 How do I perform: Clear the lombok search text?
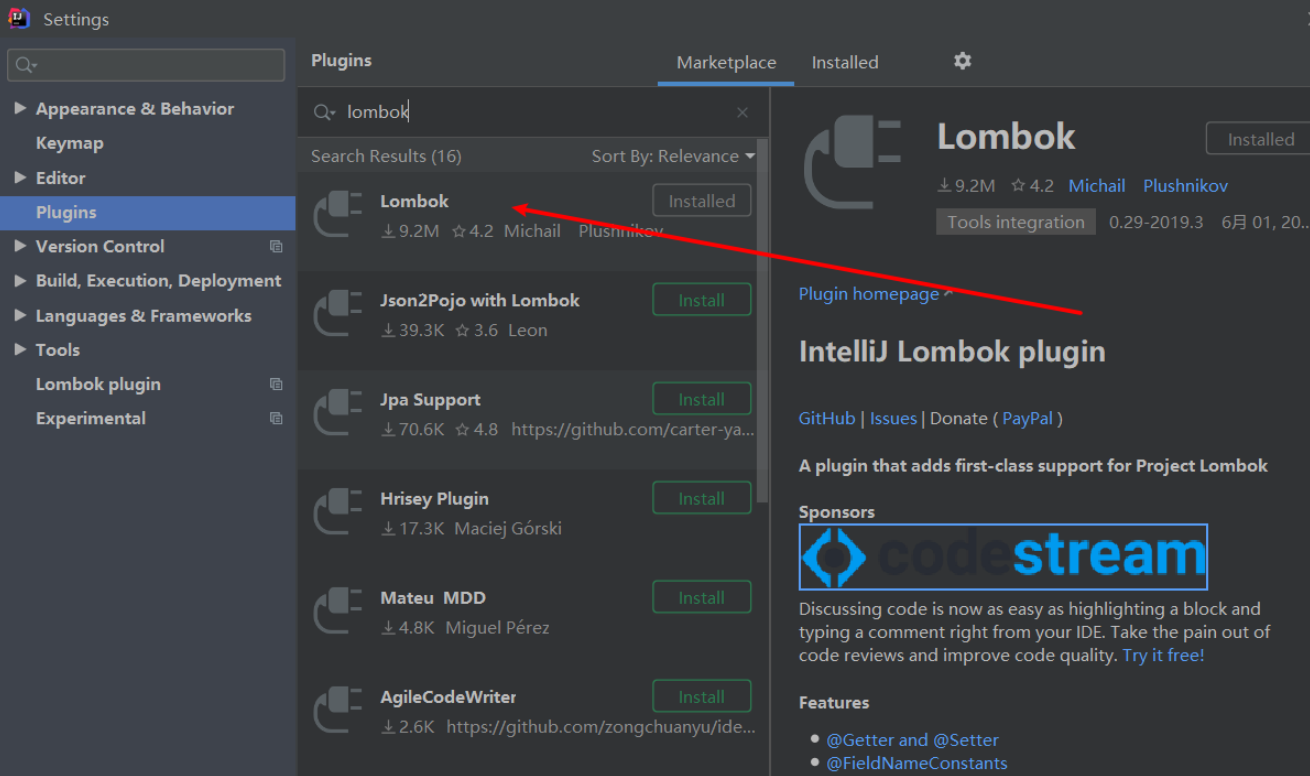[x=742, y=113]
